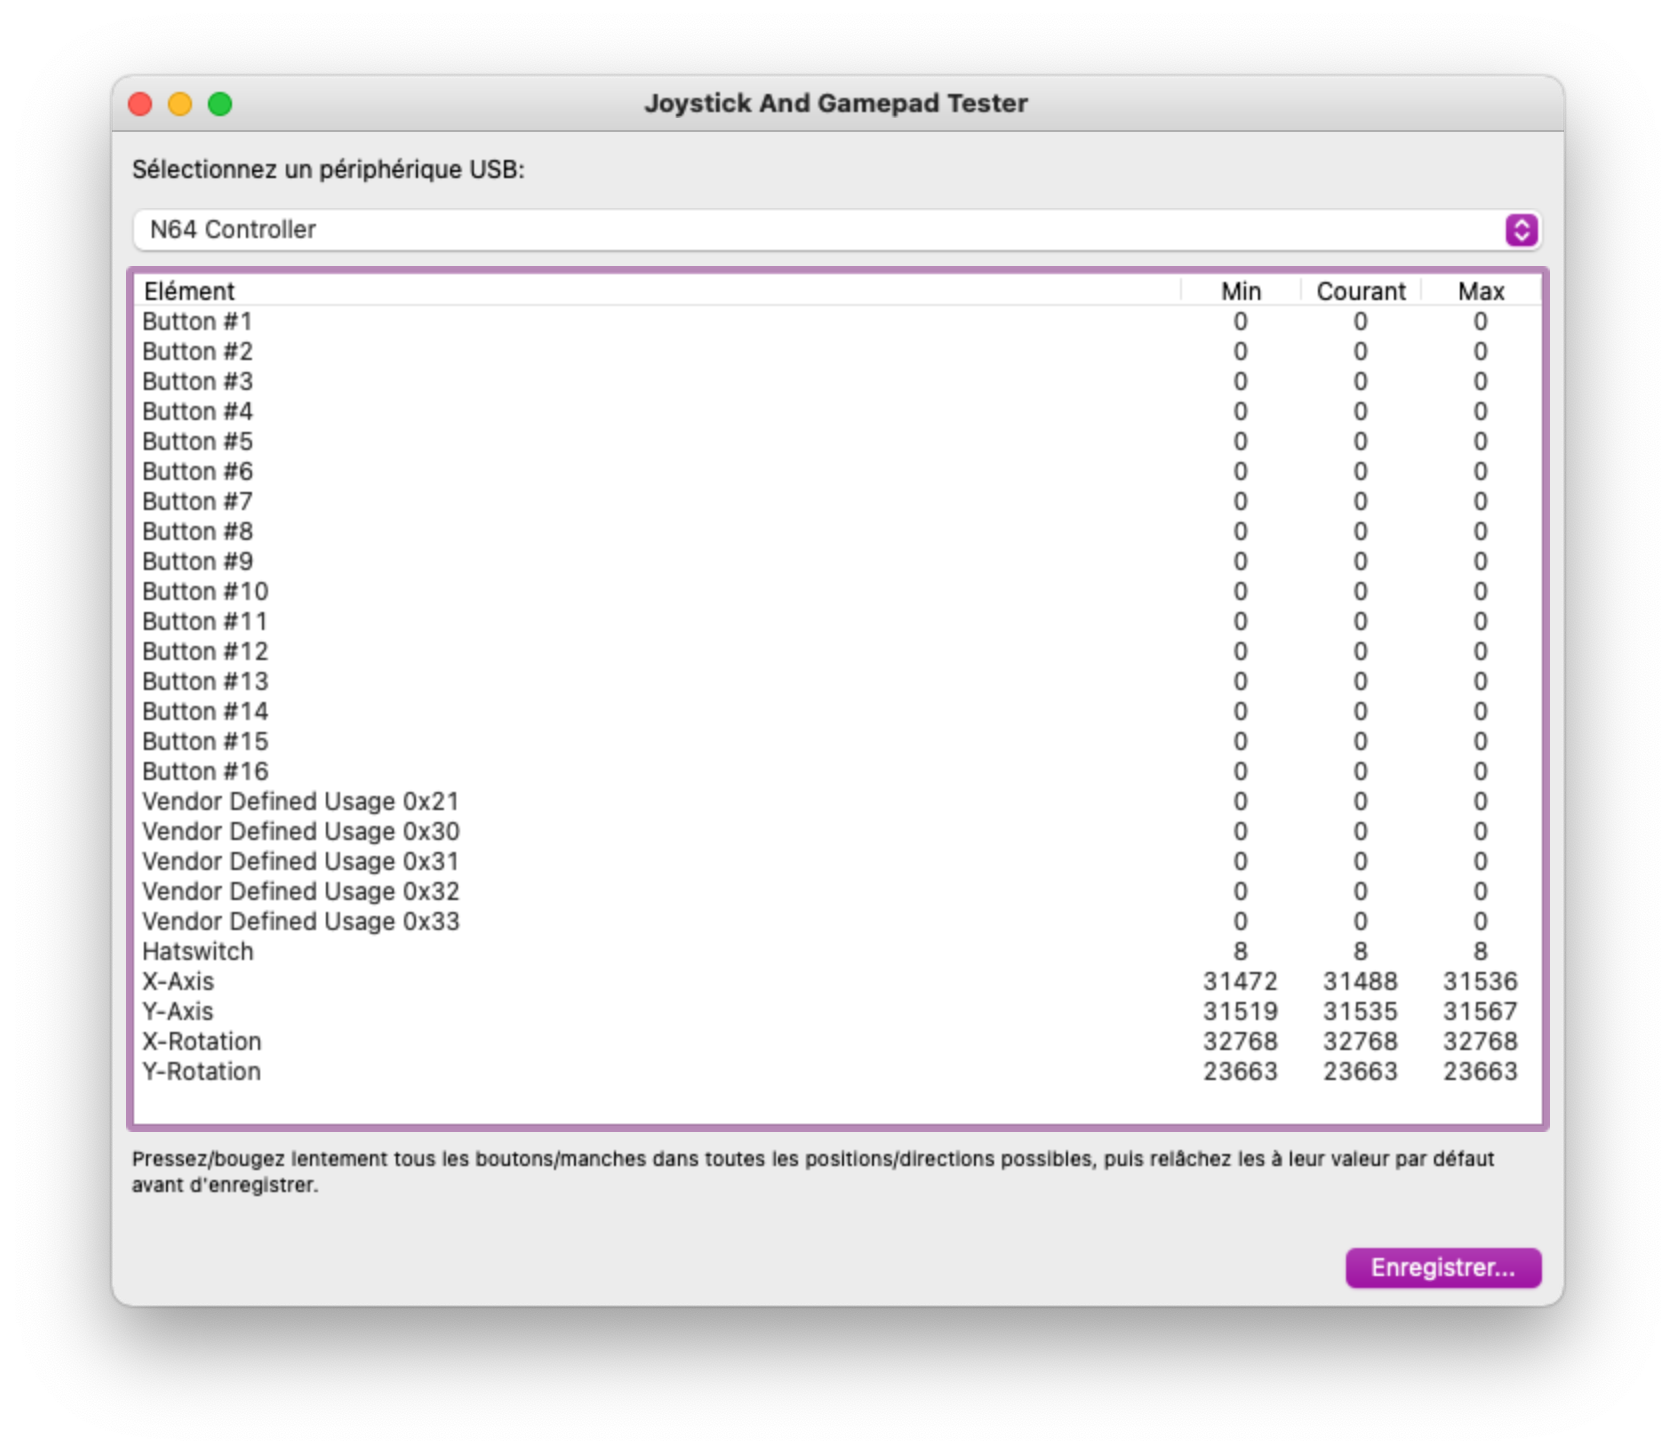Select Vendor Defined Usage 0x30 row
Screen dimensions: 1676x1454
(838, 831)
